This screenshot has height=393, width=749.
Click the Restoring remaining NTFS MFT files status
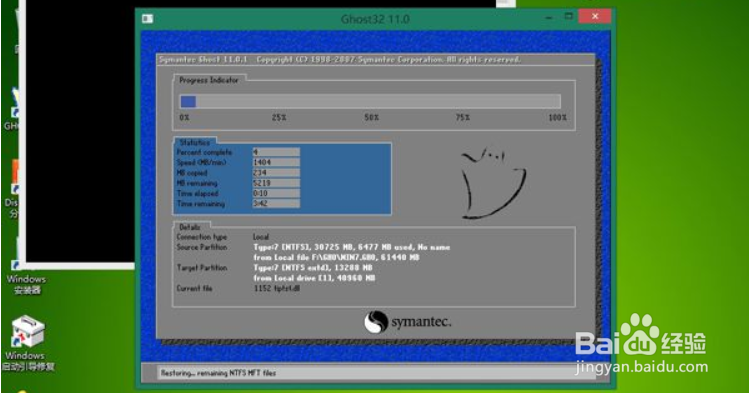click(218, 373)
